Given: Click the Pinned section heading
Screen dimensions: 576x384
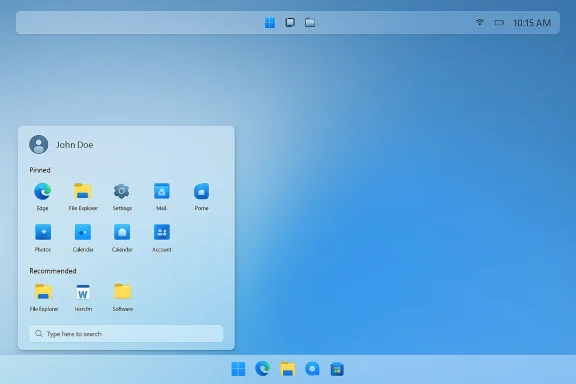Looking at the screenshot, I should click(40, 170).
